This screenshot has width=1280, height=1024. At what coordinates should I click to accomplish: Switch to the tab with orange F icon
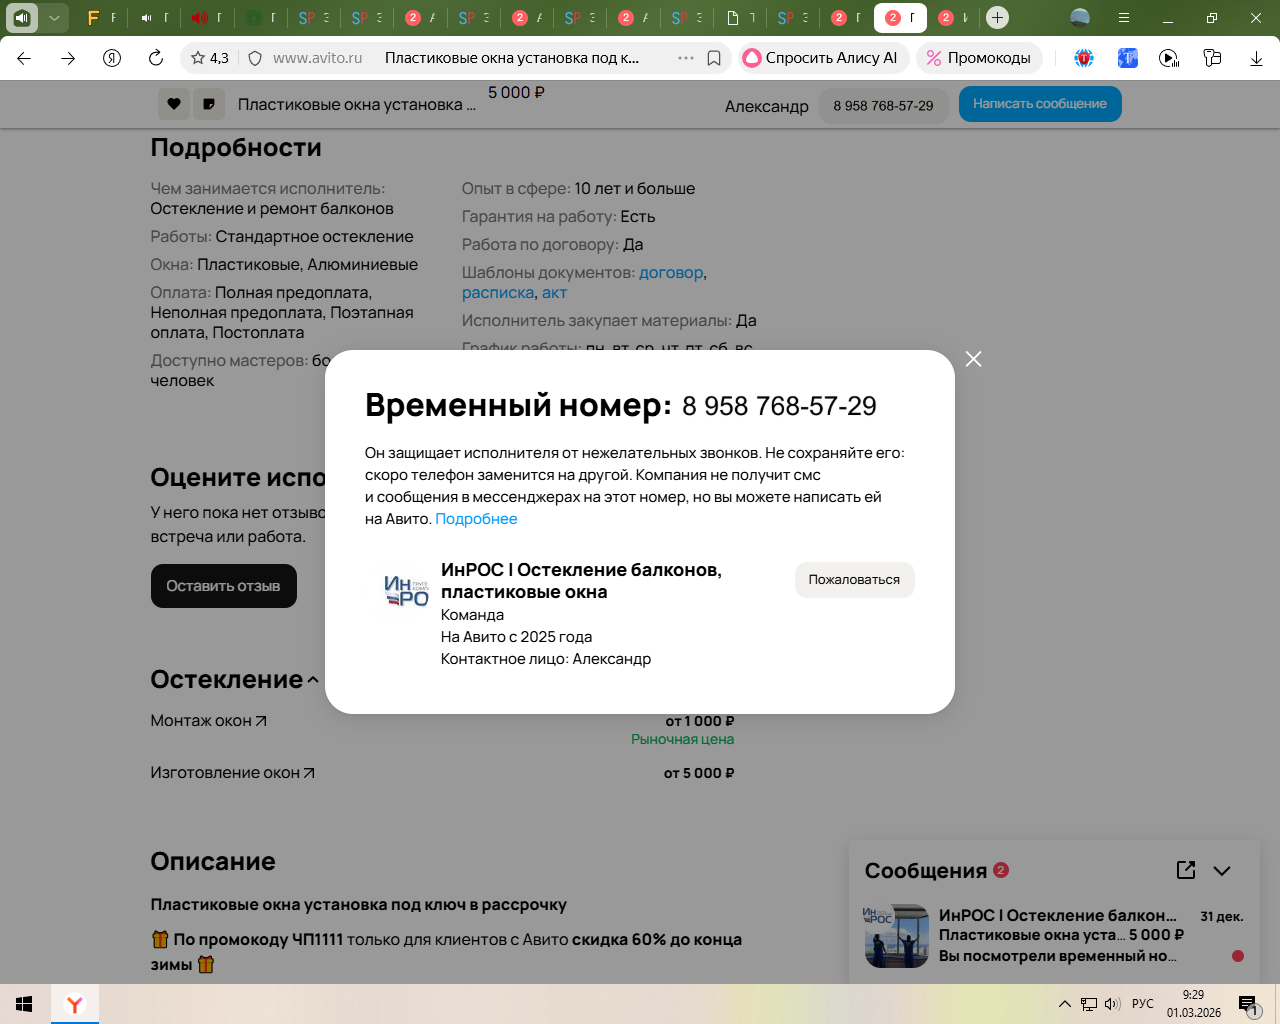click(102, 17)
